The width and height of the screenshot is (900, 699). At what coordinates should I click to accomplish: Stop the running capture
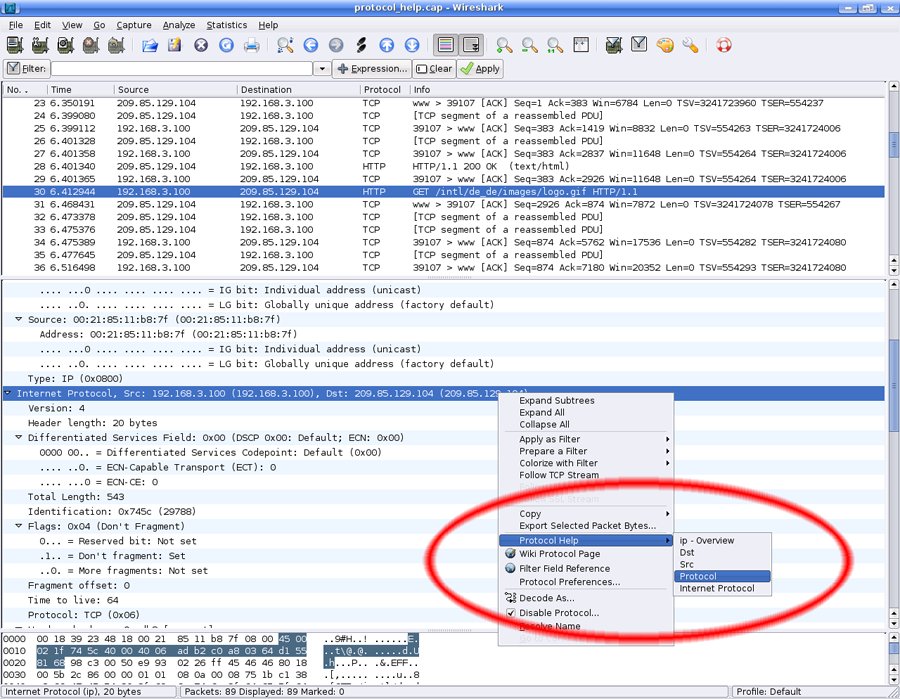tap(91, 45)
